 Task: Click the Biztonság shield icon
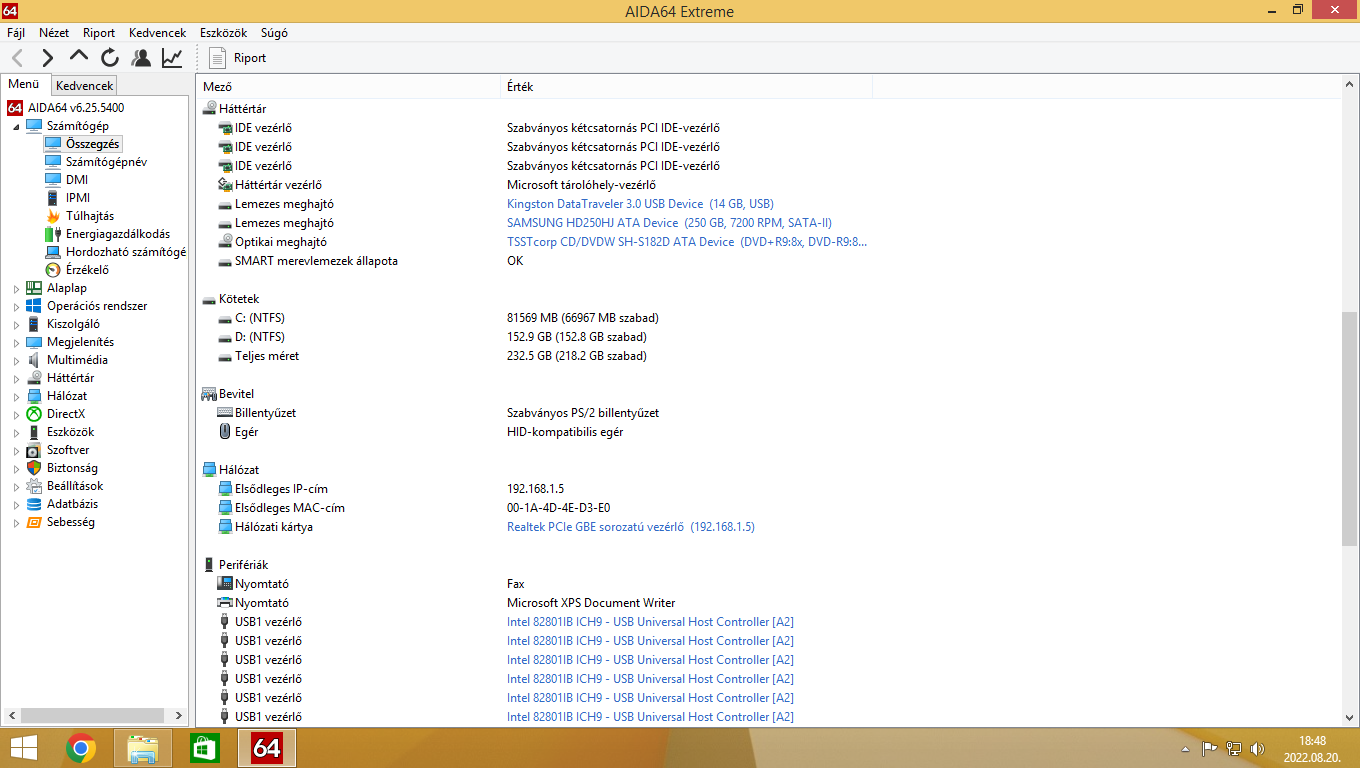coord(34,468)
